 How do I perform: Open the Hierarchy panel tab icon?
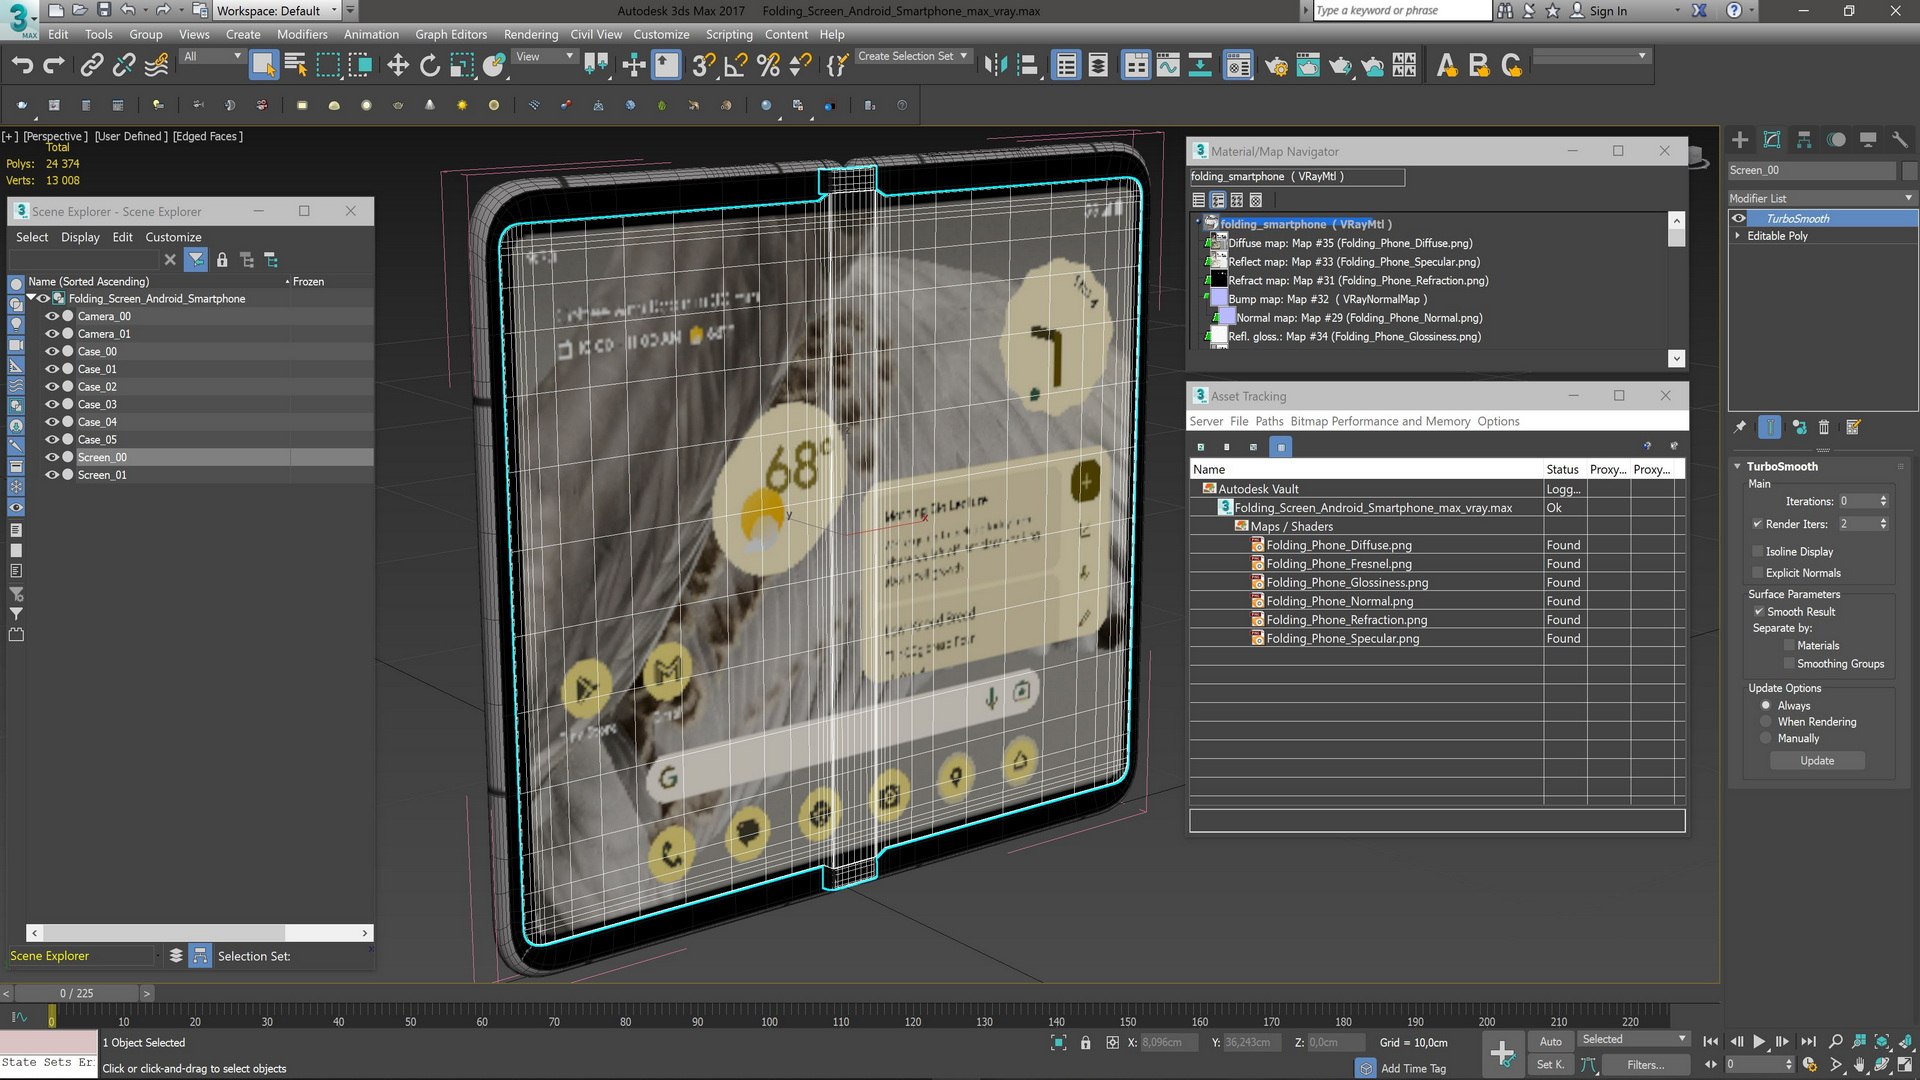[x=1804, y=140]
